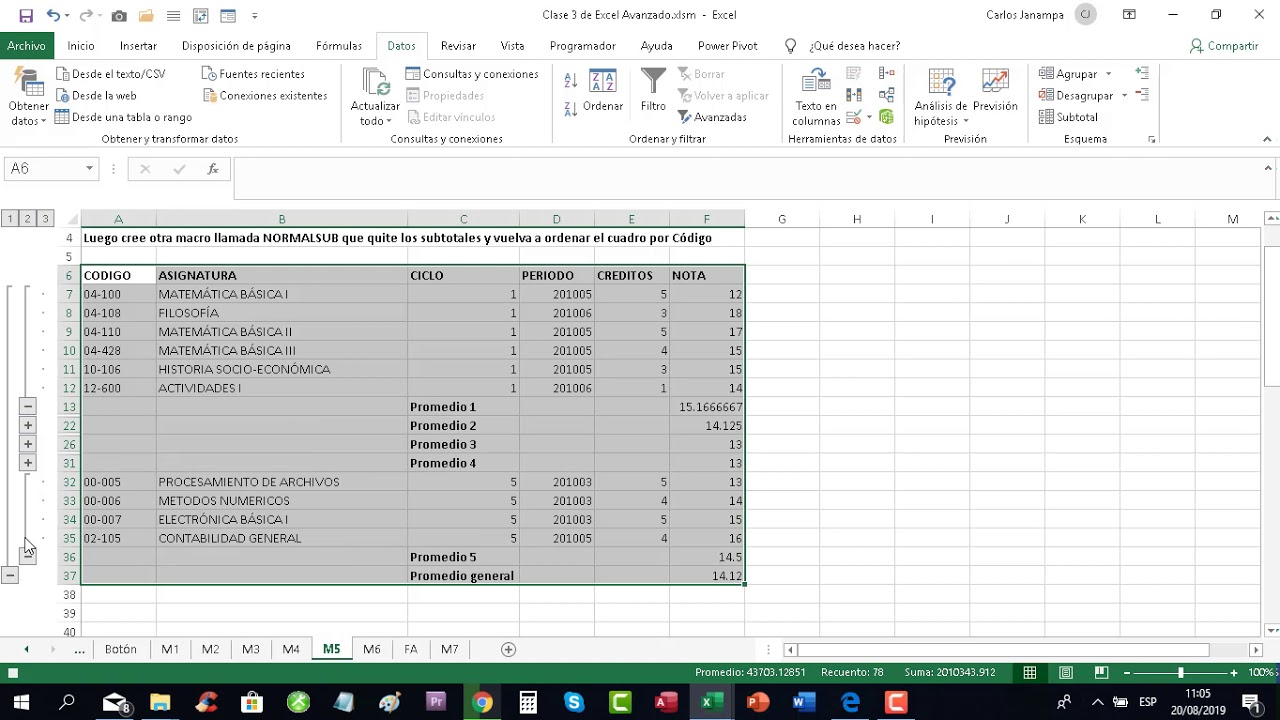
Task: Click the ¿Qué desea hacer? search box
Action: [854, 46]
